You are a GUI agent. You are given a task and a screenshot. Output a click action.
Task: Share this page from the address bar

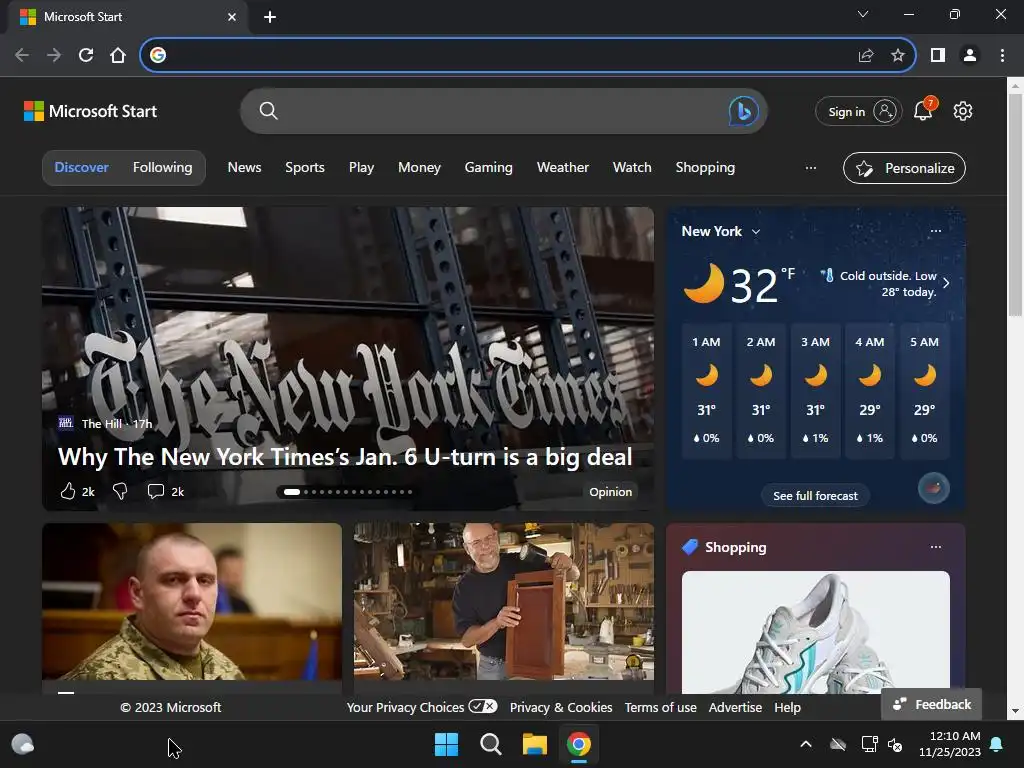866,56
